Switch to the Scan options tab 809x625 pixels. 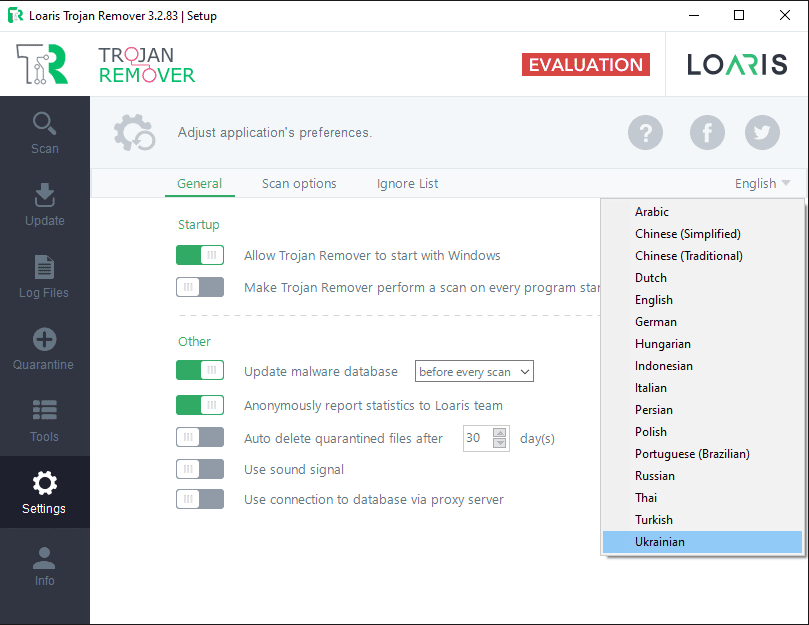pyautogui.click(x=299, y=183)
